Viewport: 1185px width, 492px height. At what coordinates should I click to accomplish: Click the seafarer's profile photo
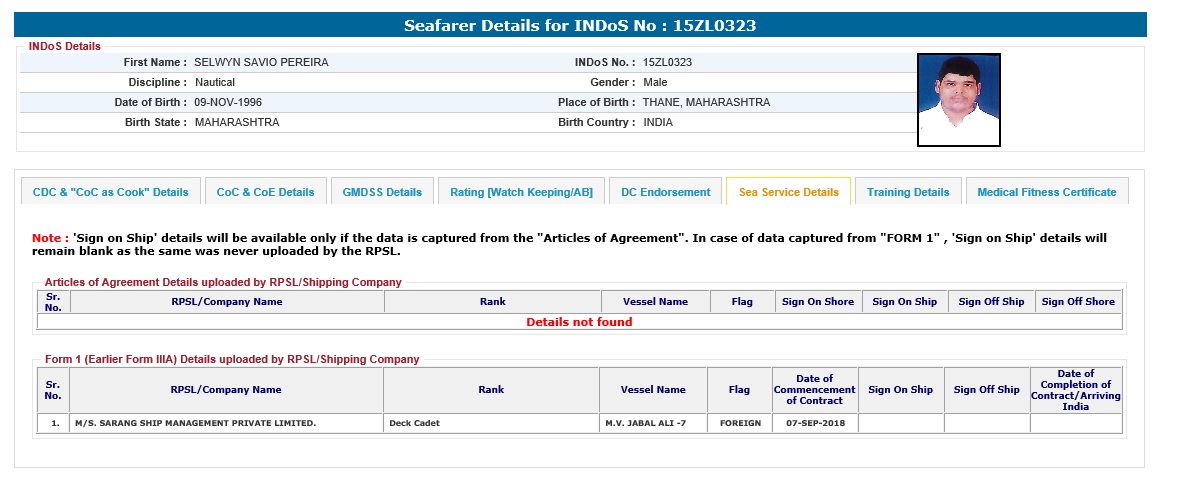click(958, 100)
